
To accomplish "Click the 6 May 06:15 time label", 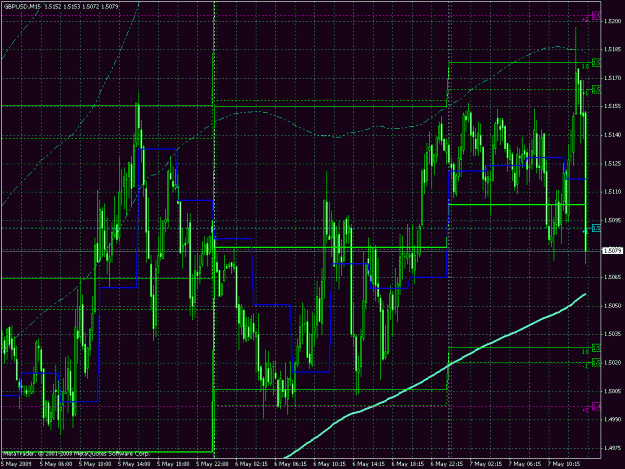I will [x=290, y=464].
